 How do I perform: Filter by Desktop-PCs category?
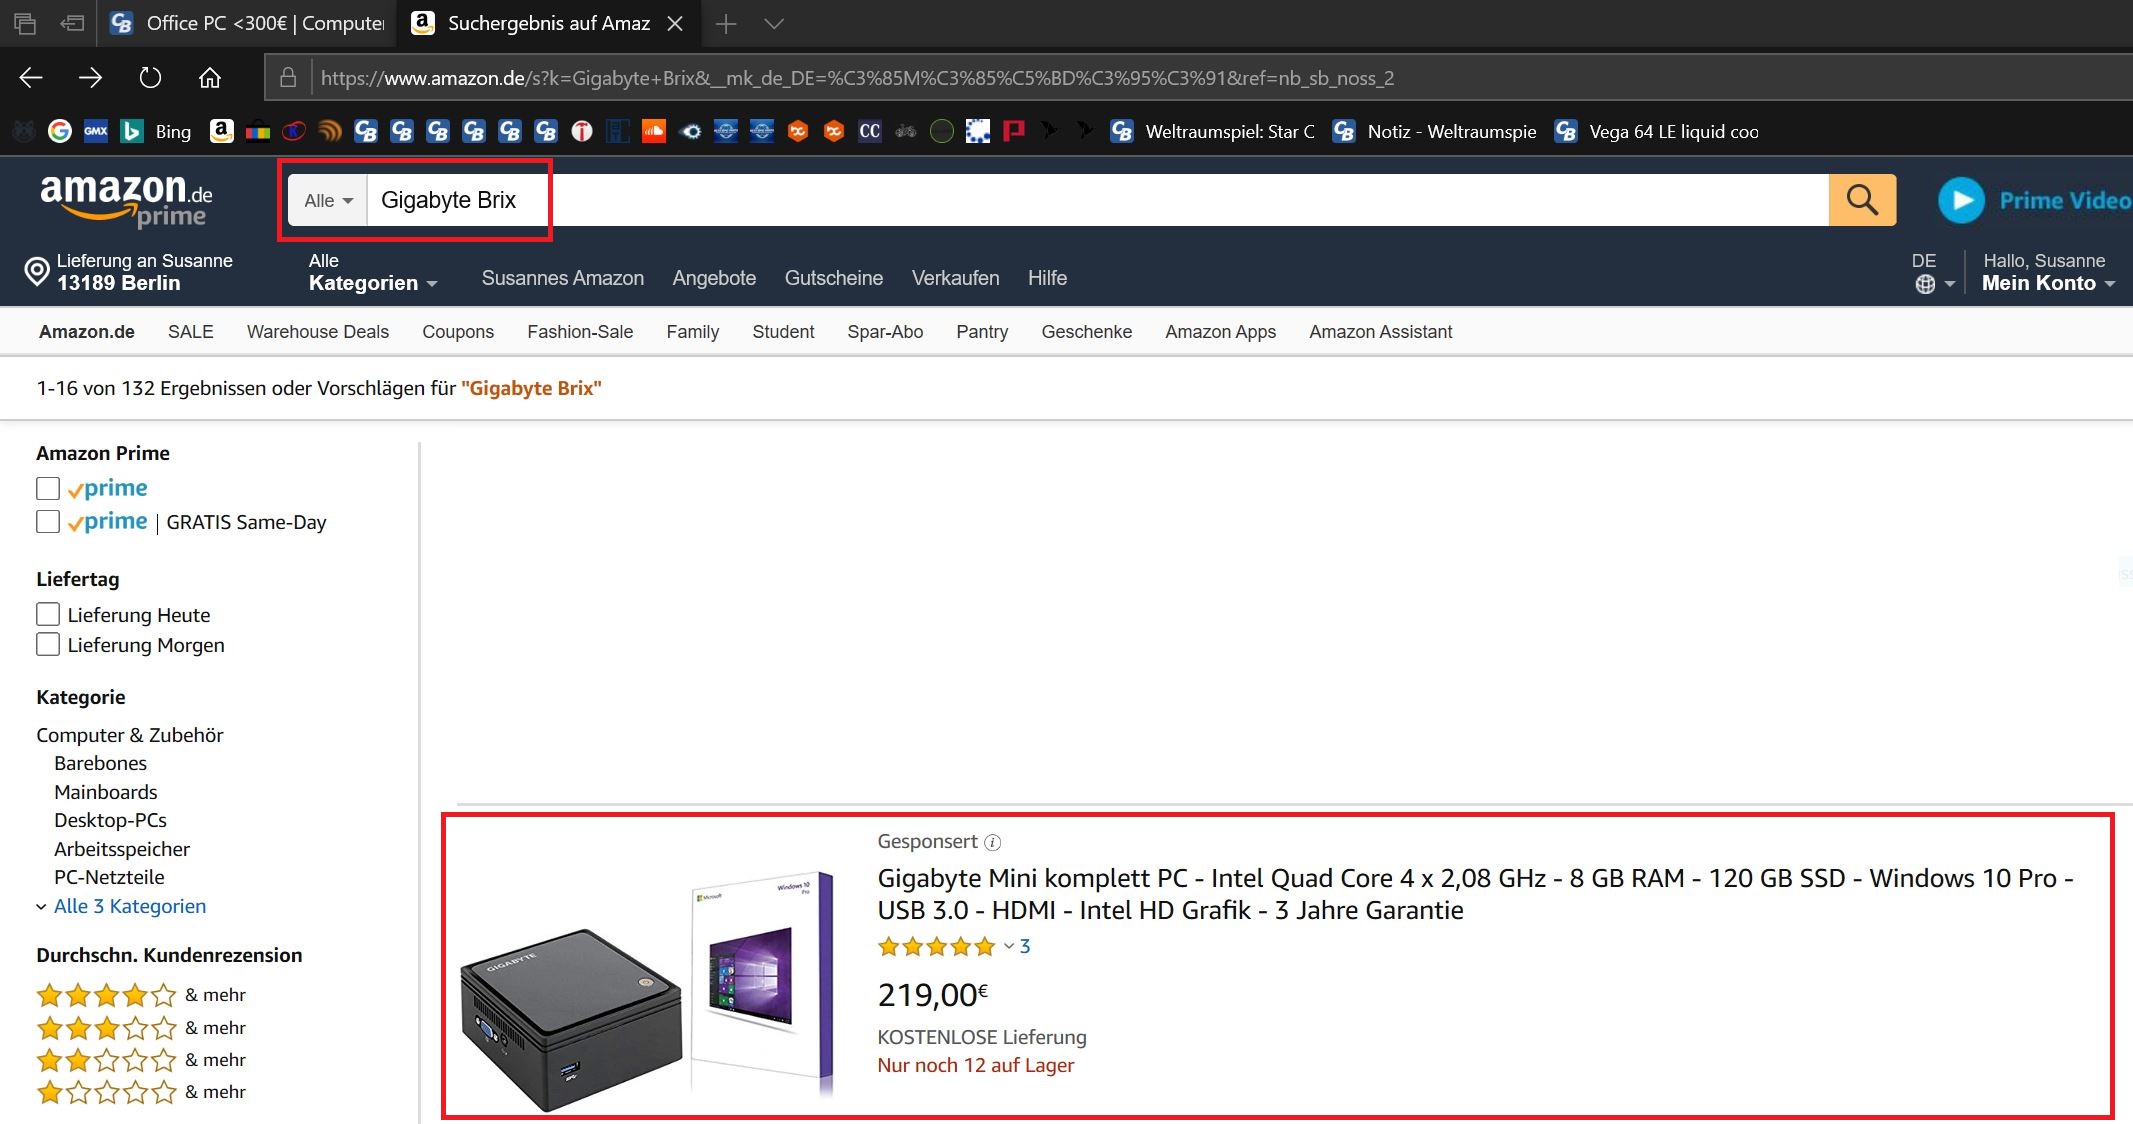coord(110,820)
